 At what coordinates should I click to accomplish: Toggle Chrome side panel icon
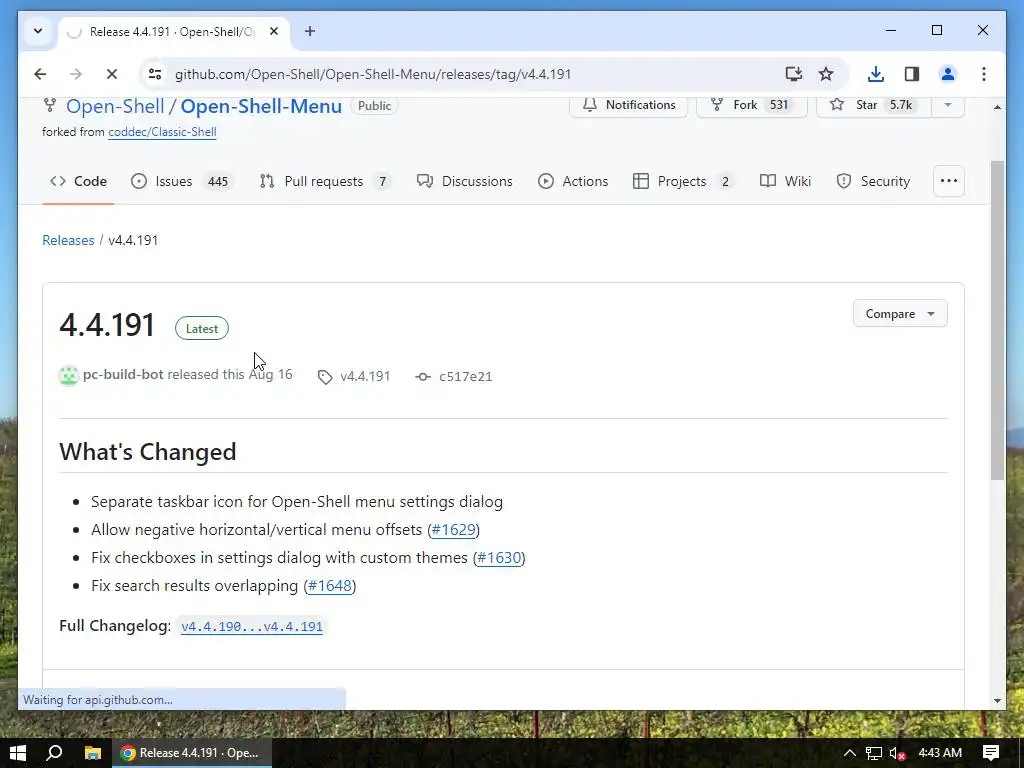click(x=912, y=74)
